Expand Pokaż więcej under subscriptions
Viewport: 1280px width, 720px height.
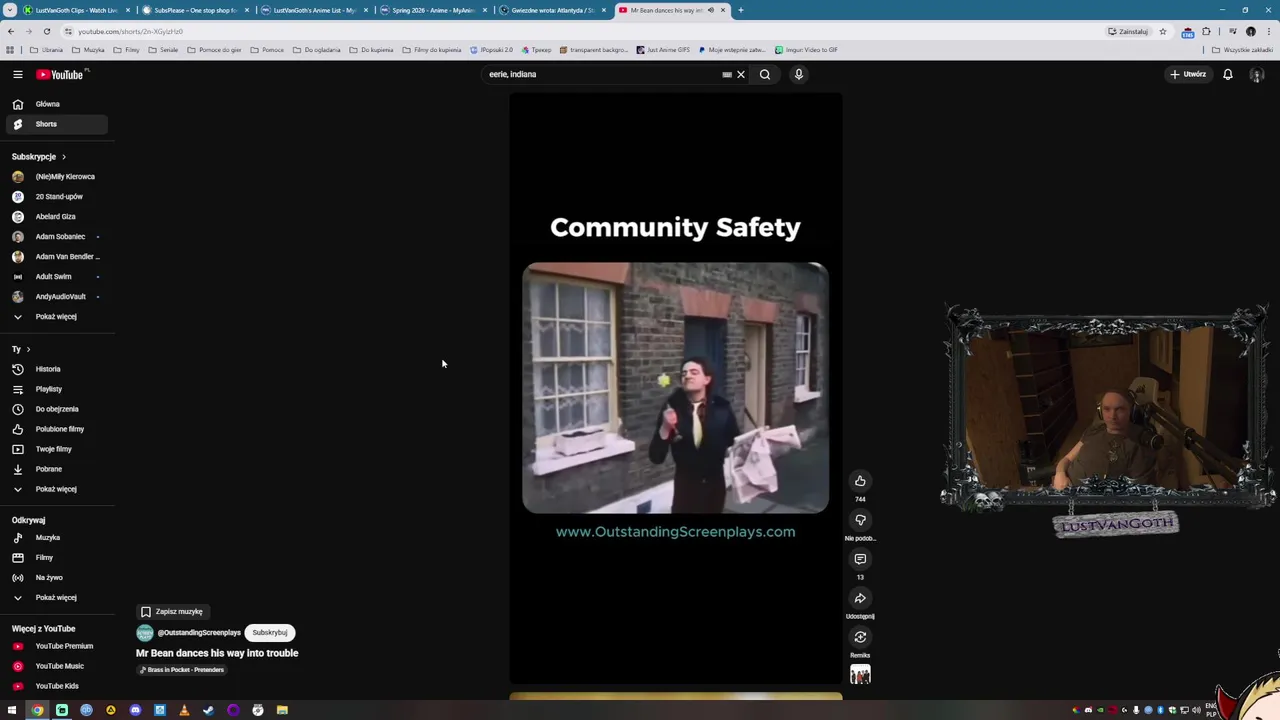click(57, 316)
